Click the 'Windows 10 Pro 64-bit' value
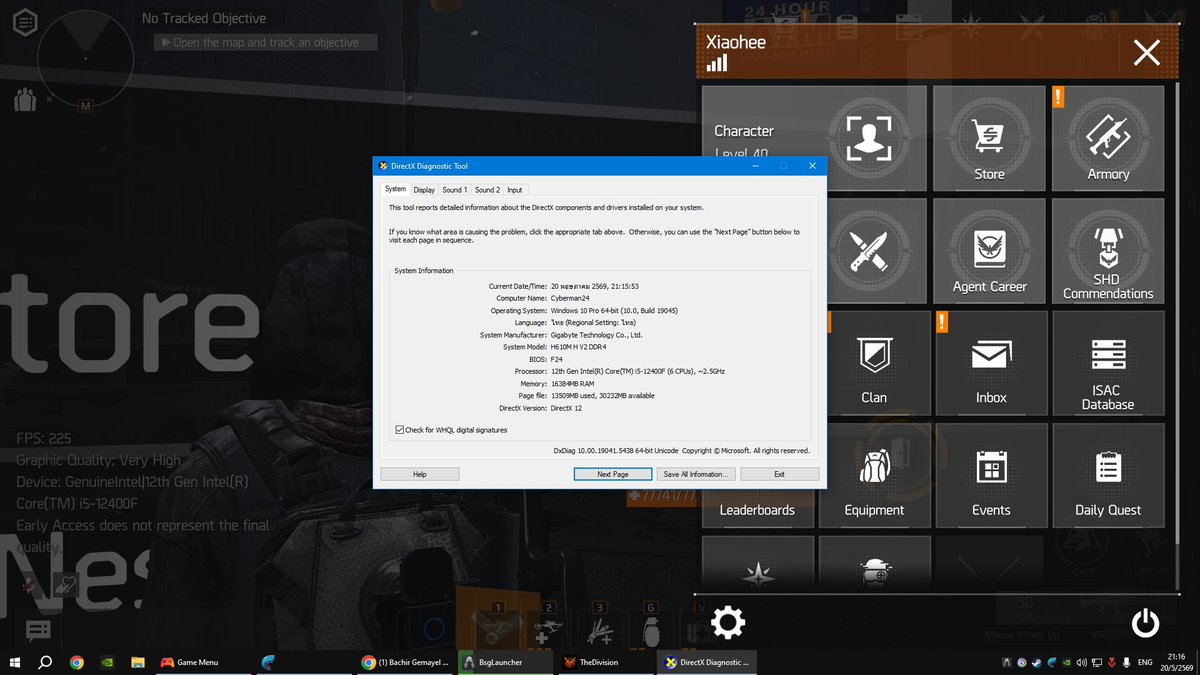Screen dimensions: 1200x675 tap(614, 310)
